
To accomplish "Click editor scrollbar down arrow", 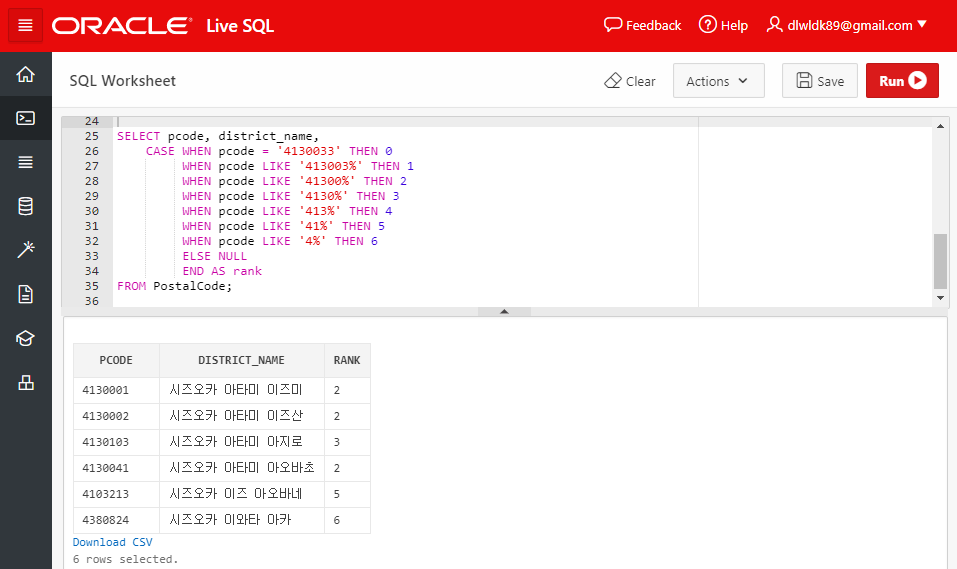I will tap(940, 298).
